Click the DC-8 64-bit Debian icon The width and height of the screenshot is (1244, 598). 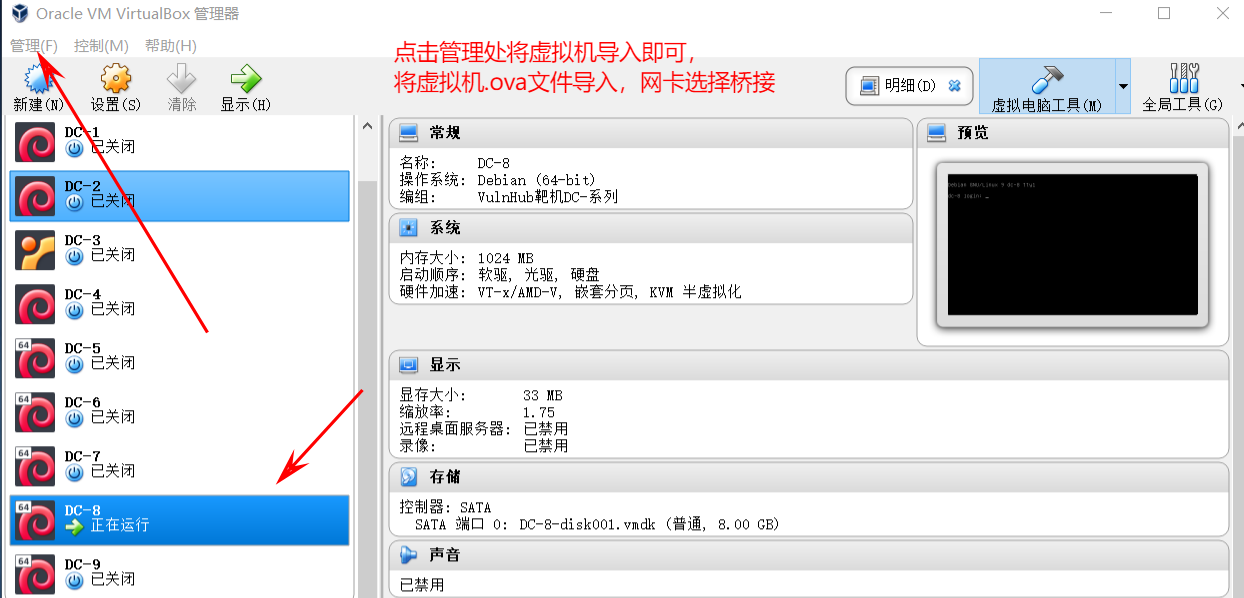click(35, 520)
